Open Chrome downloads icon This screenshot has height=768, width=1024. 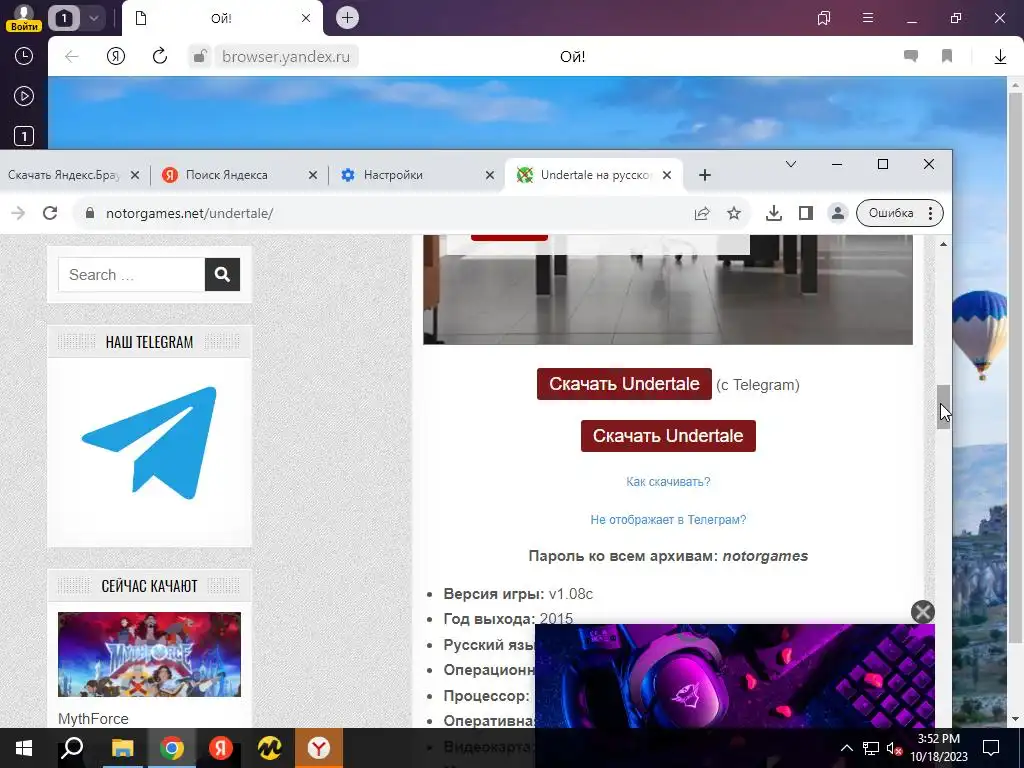774,213
